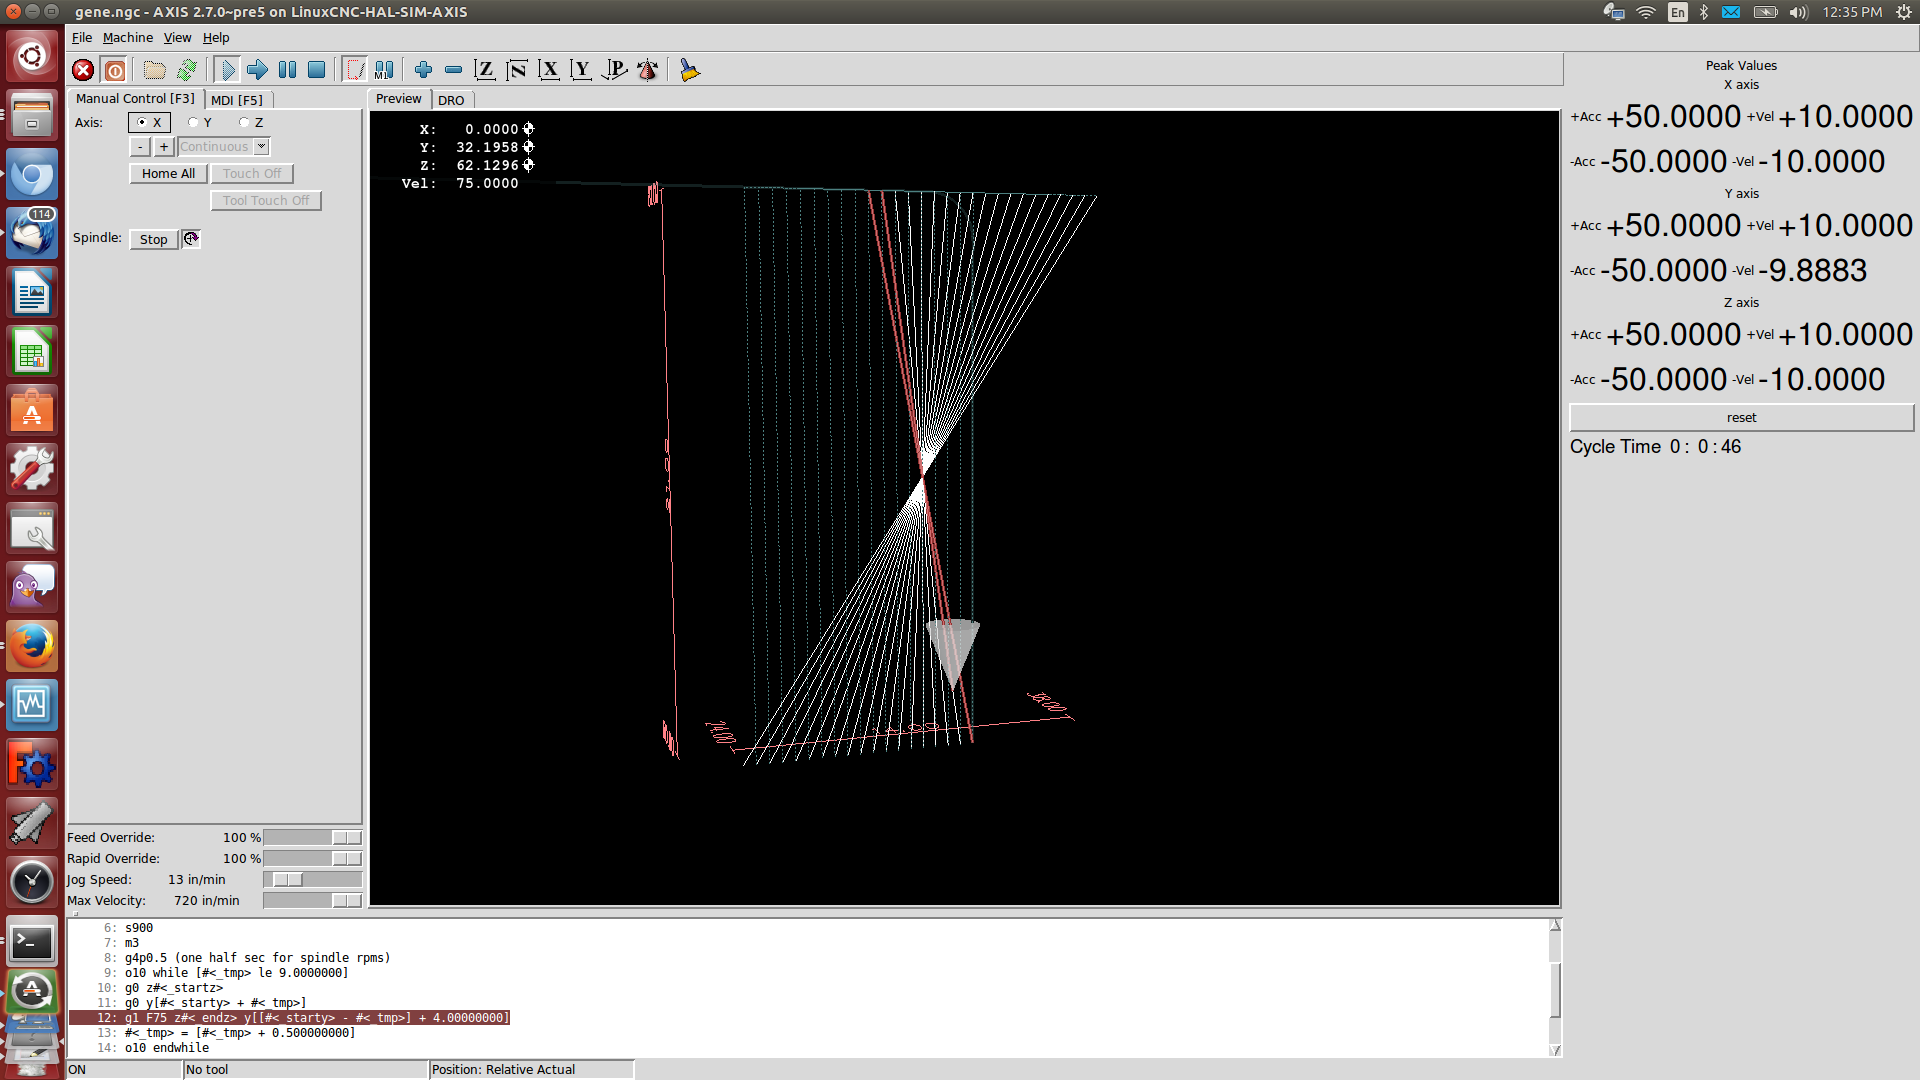Open the volume indicator in top bar

[1798, 12]
